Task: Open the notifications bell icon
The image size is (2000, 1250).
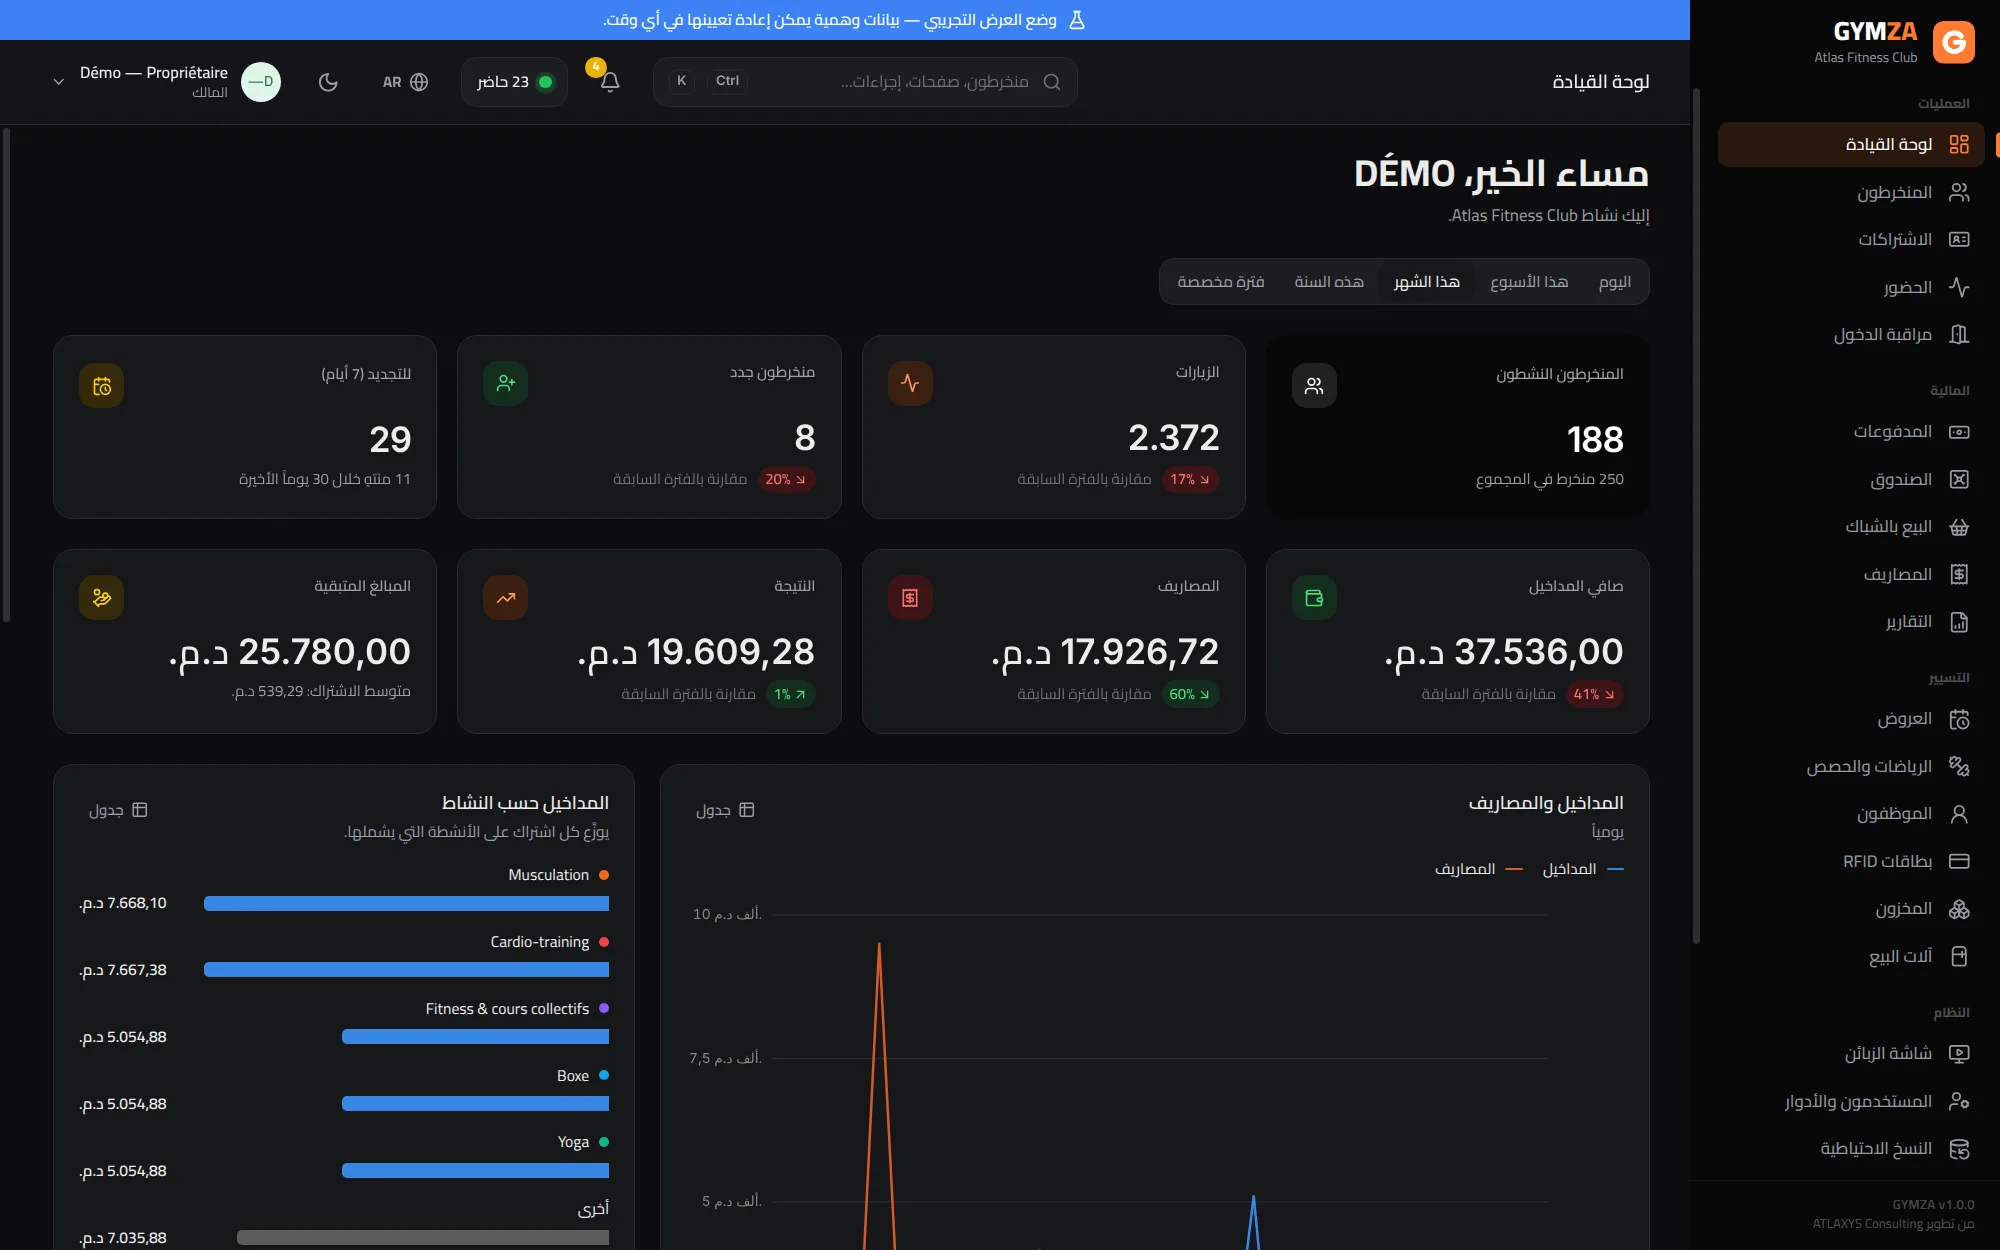Action: click(x=610, y=82)
